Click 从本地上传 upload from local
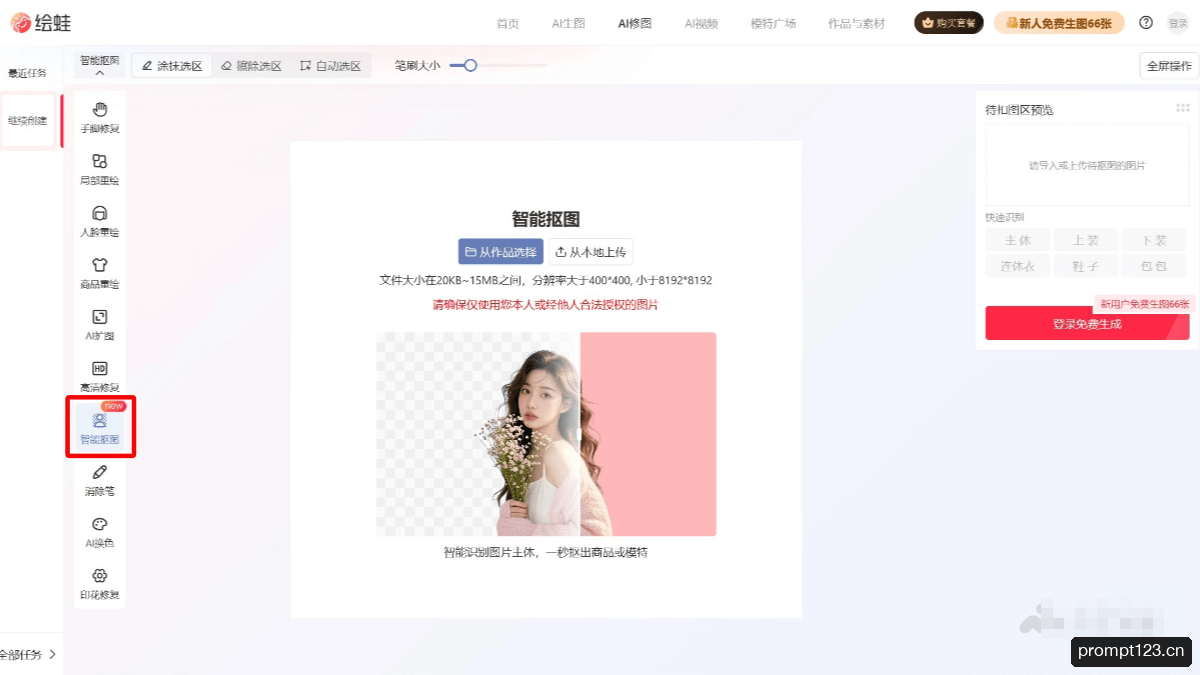1200x675 pixels. [591, 252]
